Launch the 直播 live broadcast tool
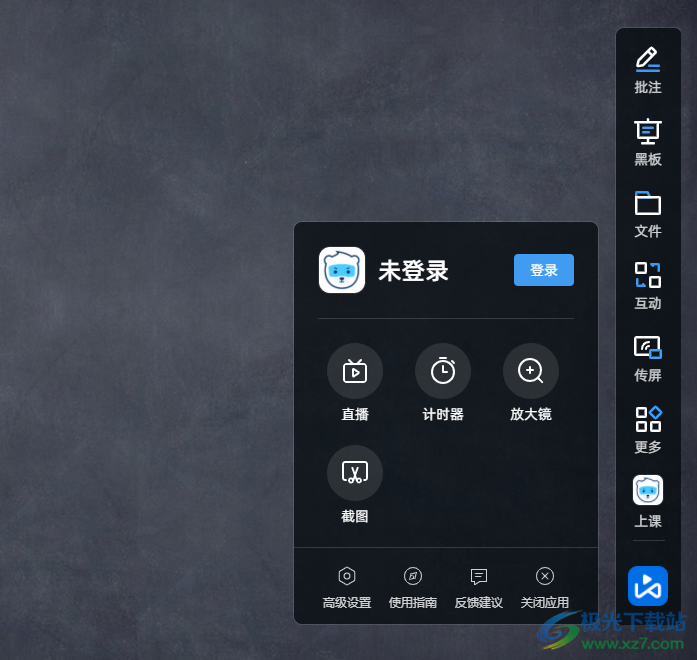The image size is (697, 660). coord(355,372)
